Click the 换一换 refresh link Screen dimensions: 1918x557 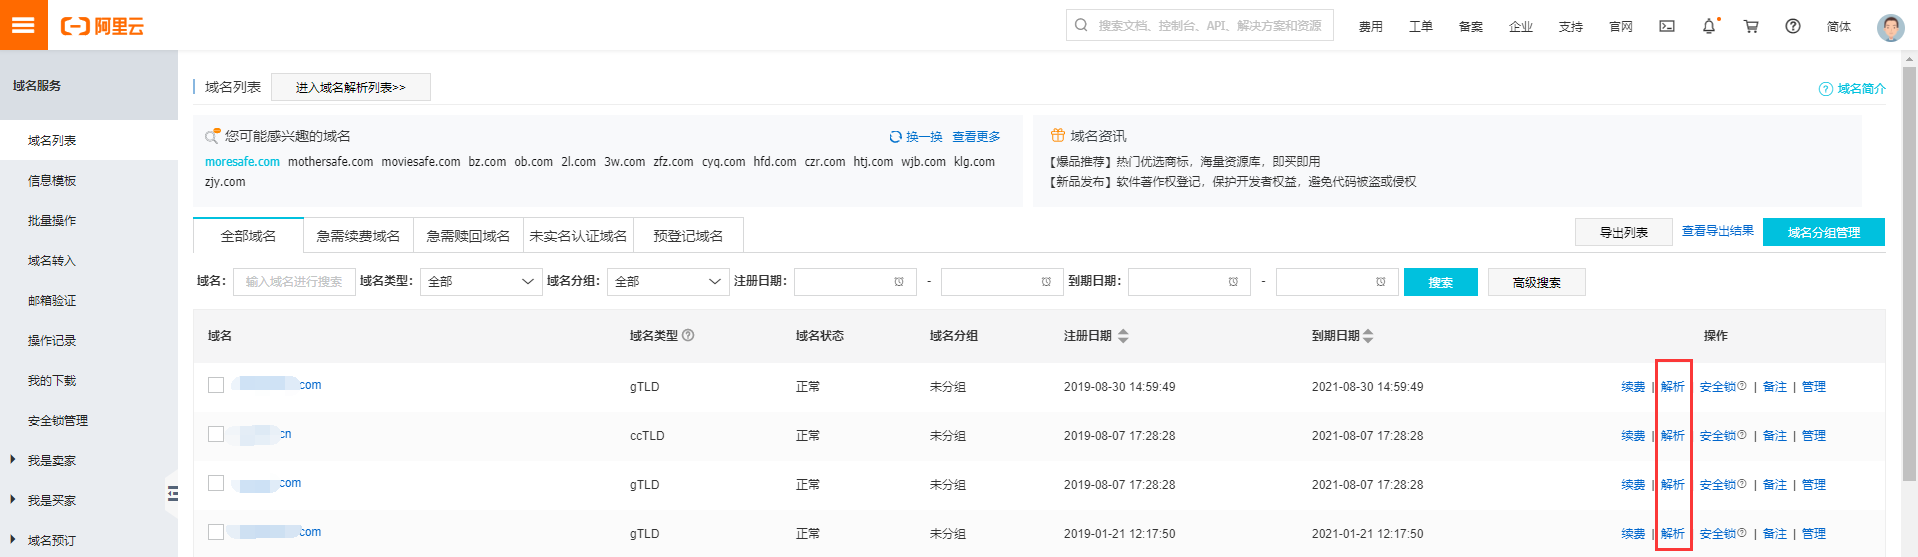[x=916, y=136]
